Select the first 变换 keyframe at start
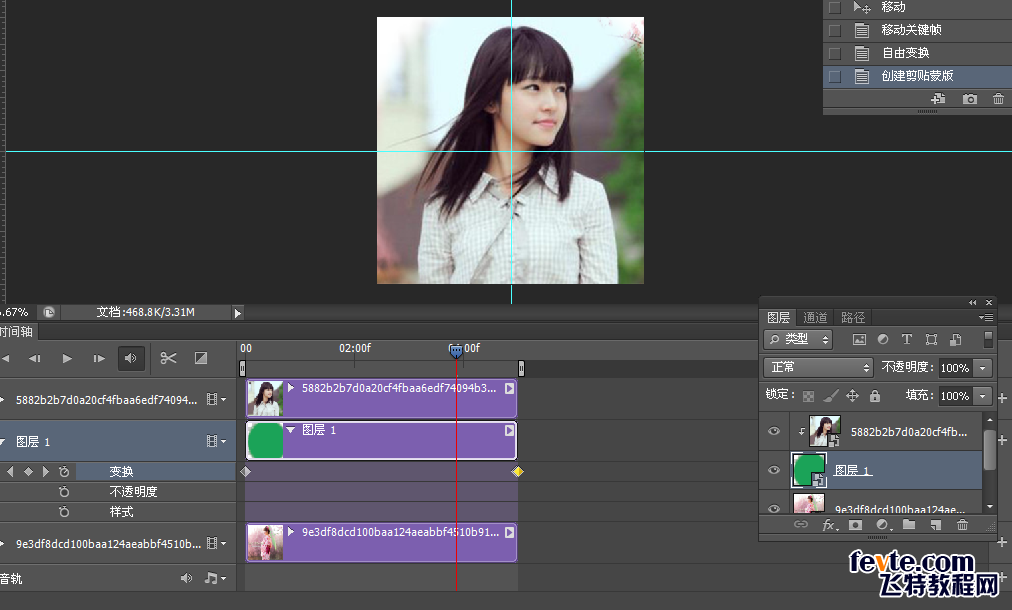This screenshot has width=1012, height=610. [x=245, y=472]
